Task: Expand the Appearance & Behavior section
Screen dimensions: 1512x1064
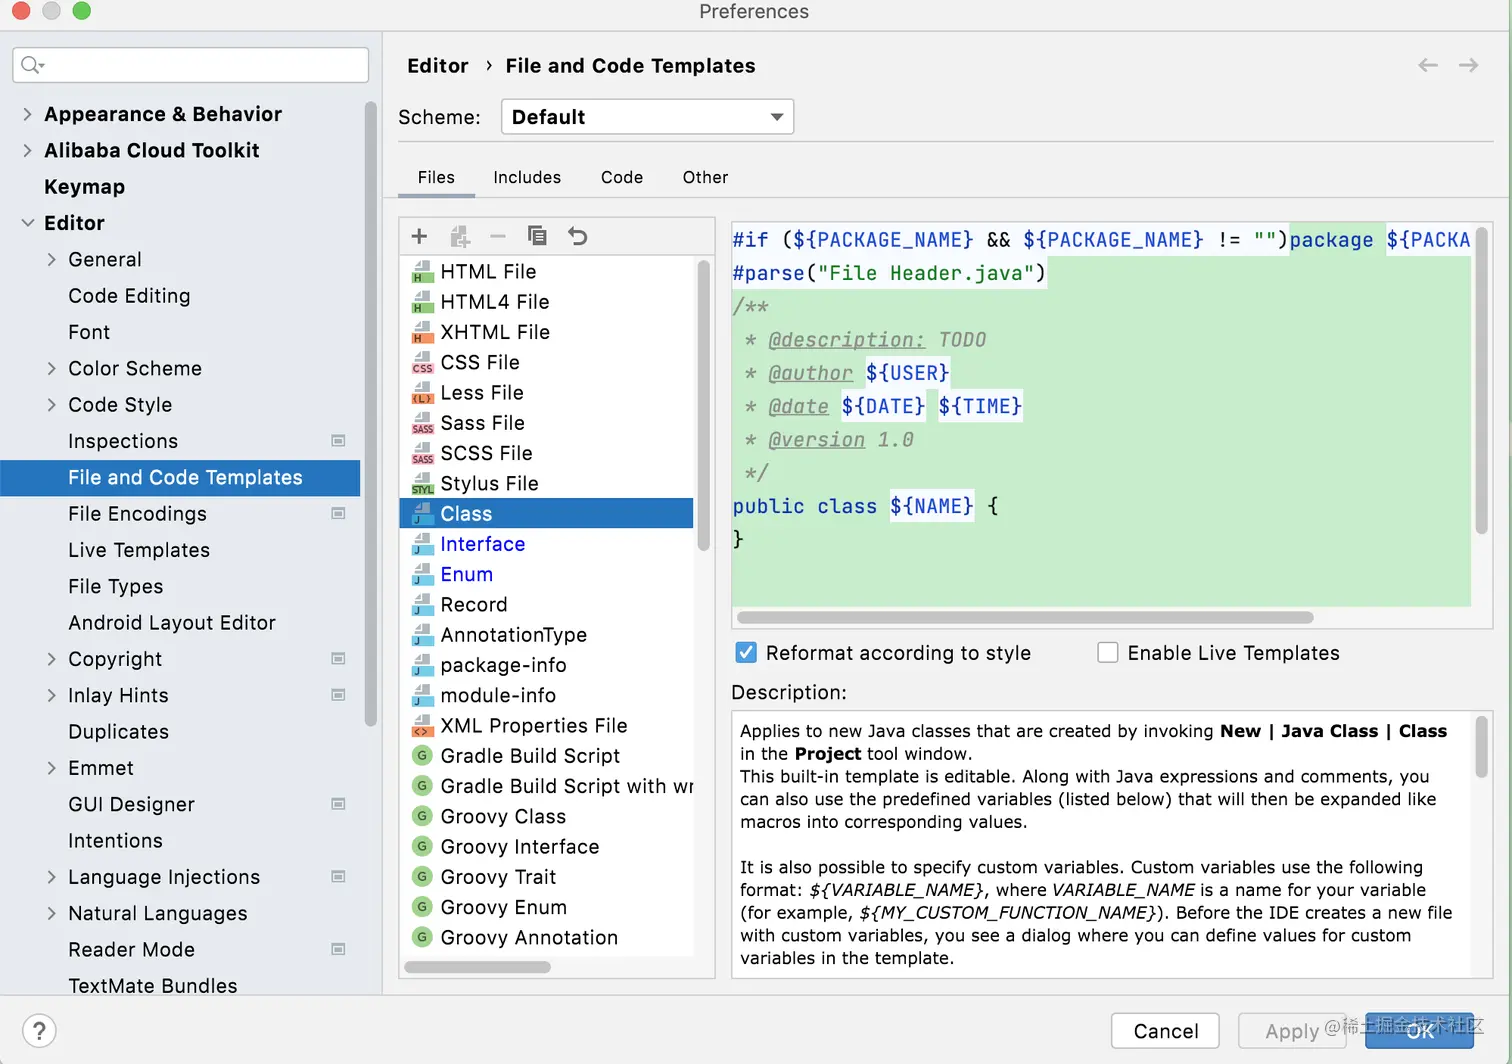Action: point(27,114)
